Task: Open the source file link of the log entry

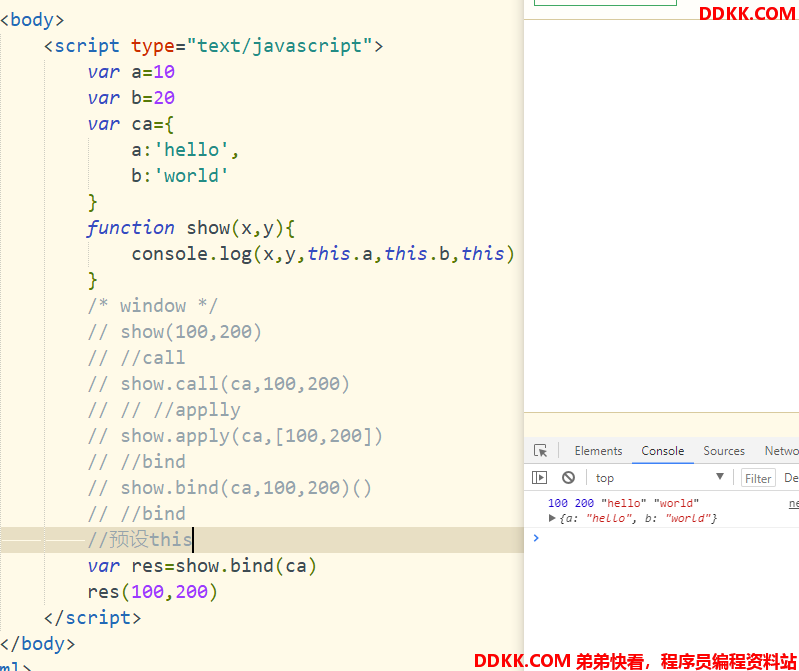Action: [x=794, y=503]
